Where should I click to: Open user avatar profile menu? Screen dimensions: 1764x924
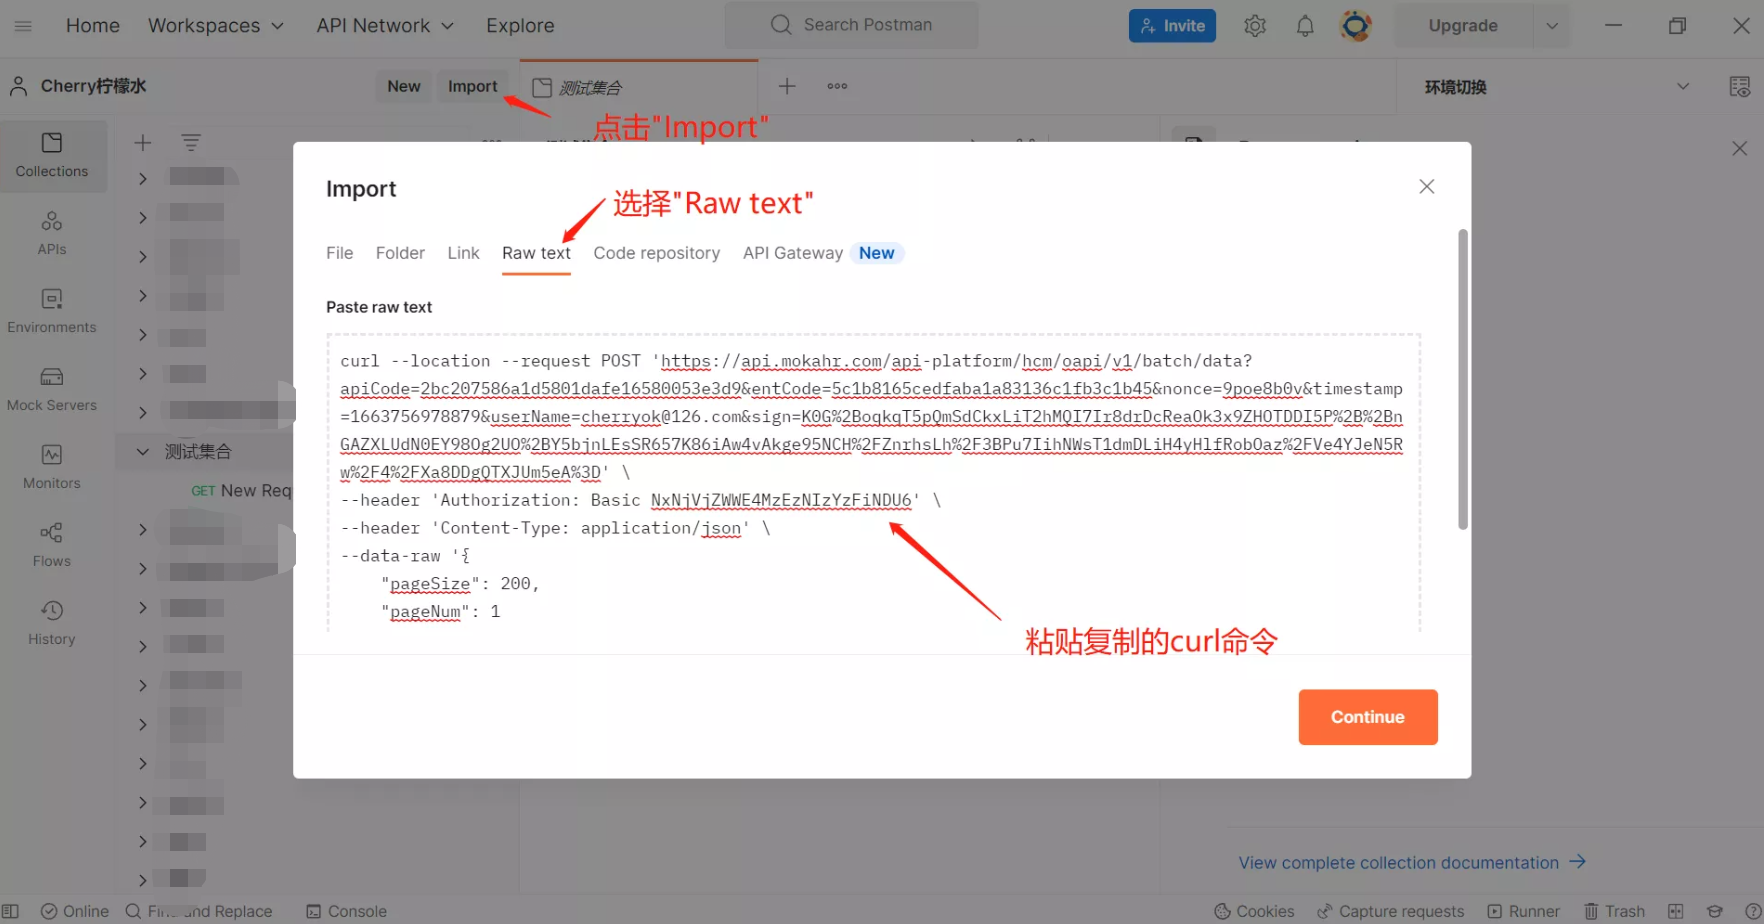(1355, 26)
